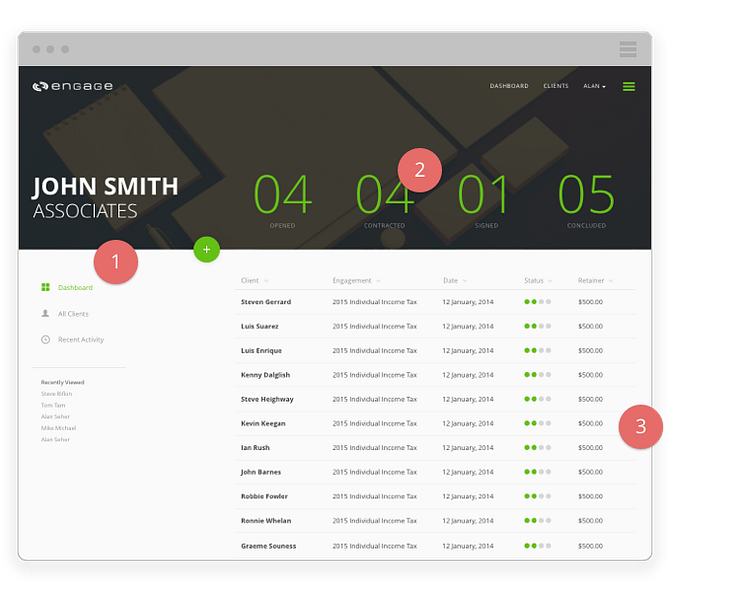Click the All Clients person icon
Viewport: 741px width, 600px height.
[45, 313]
